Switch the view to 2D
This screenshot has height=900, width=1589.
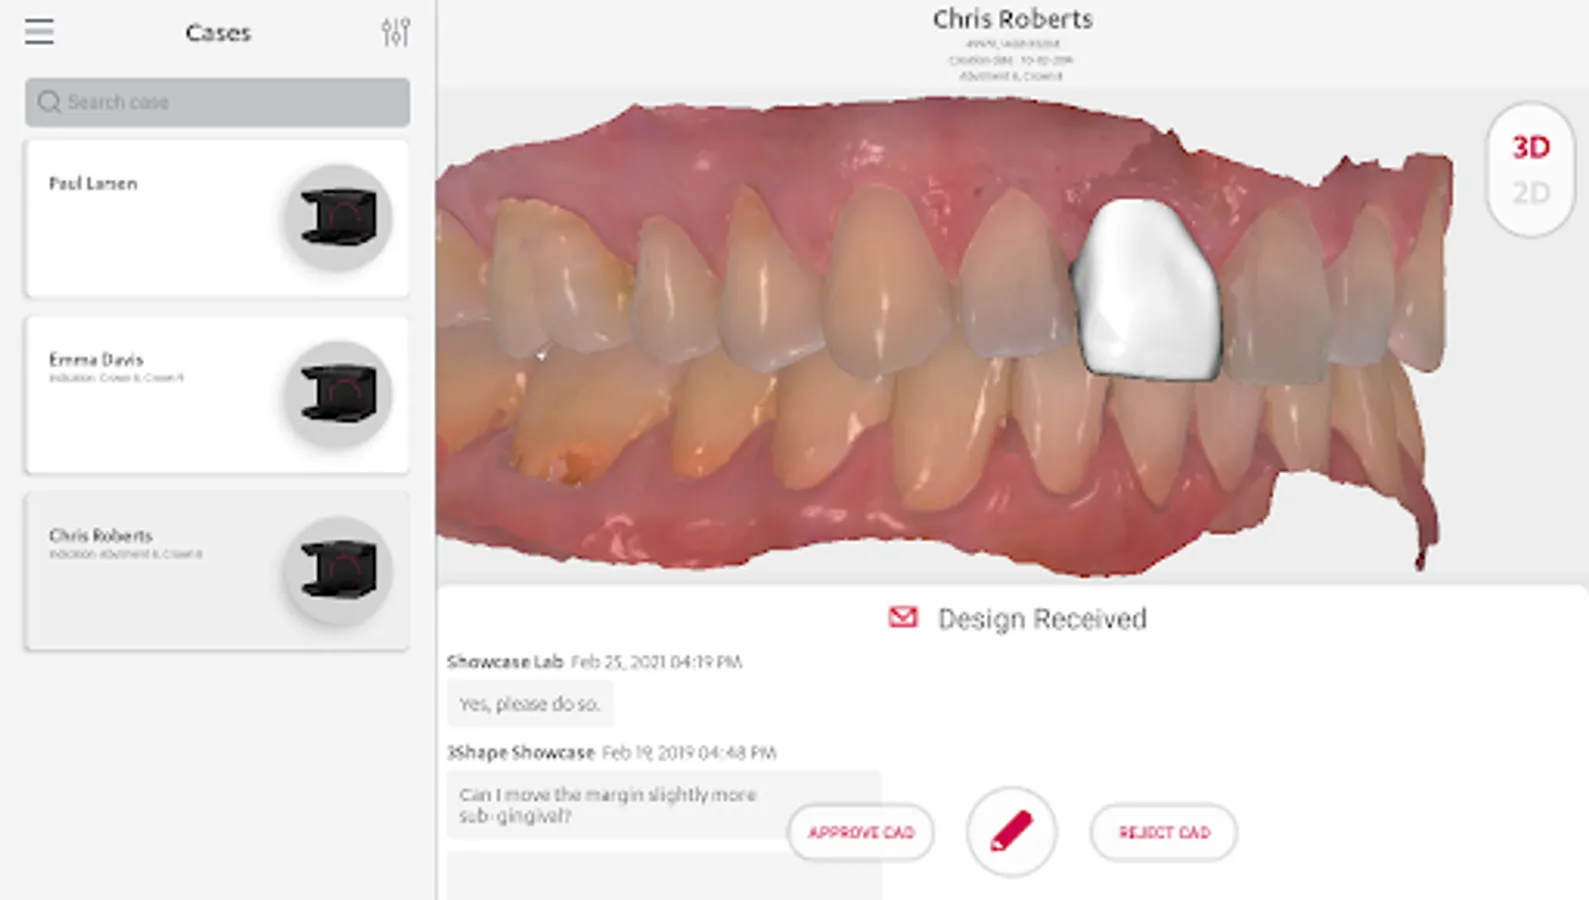(1531, 193)
